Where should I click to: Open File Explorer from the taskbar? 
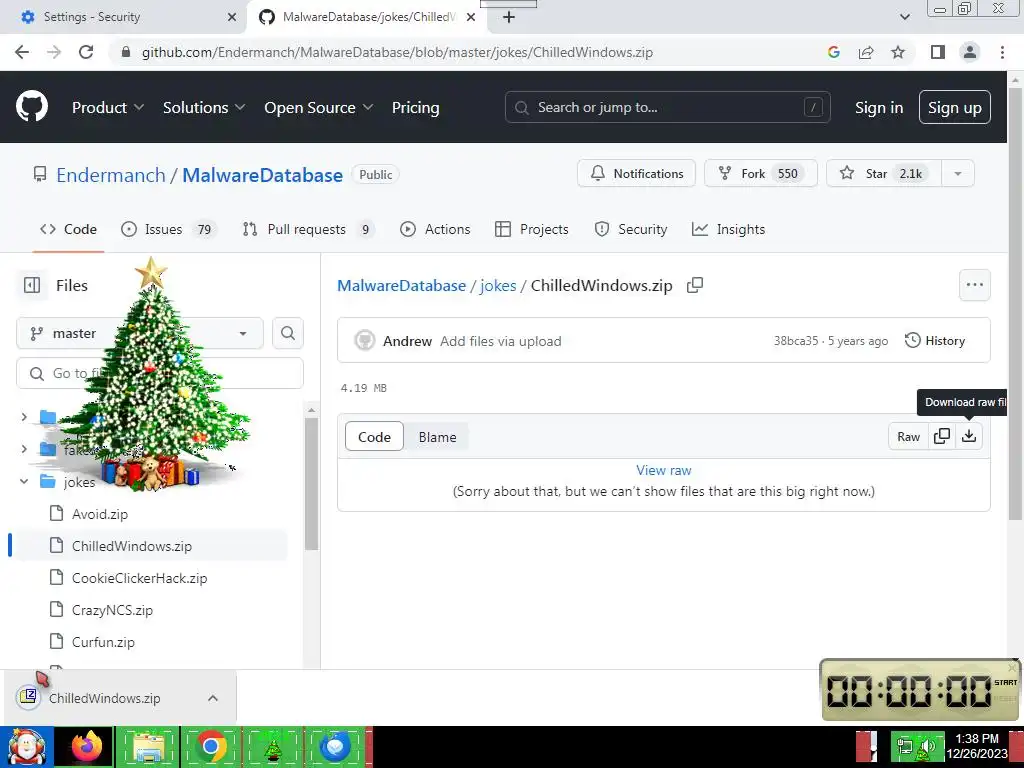(x=149, y=746)
